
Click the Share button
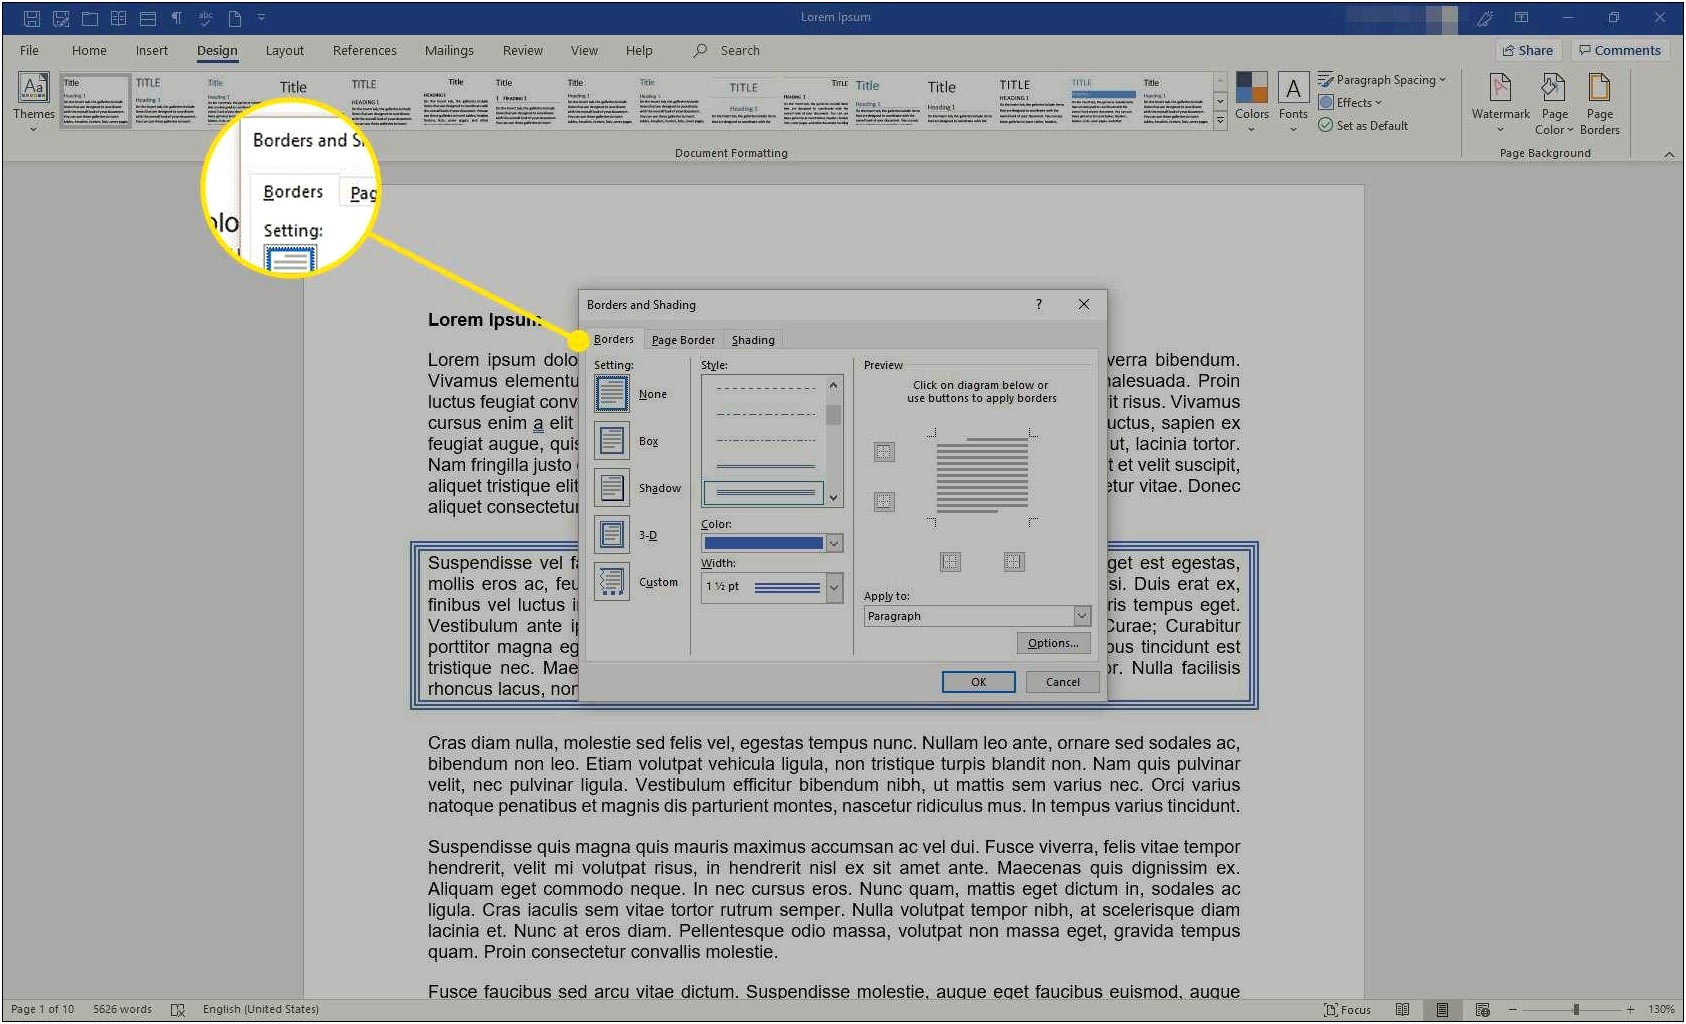(1528, 50)
